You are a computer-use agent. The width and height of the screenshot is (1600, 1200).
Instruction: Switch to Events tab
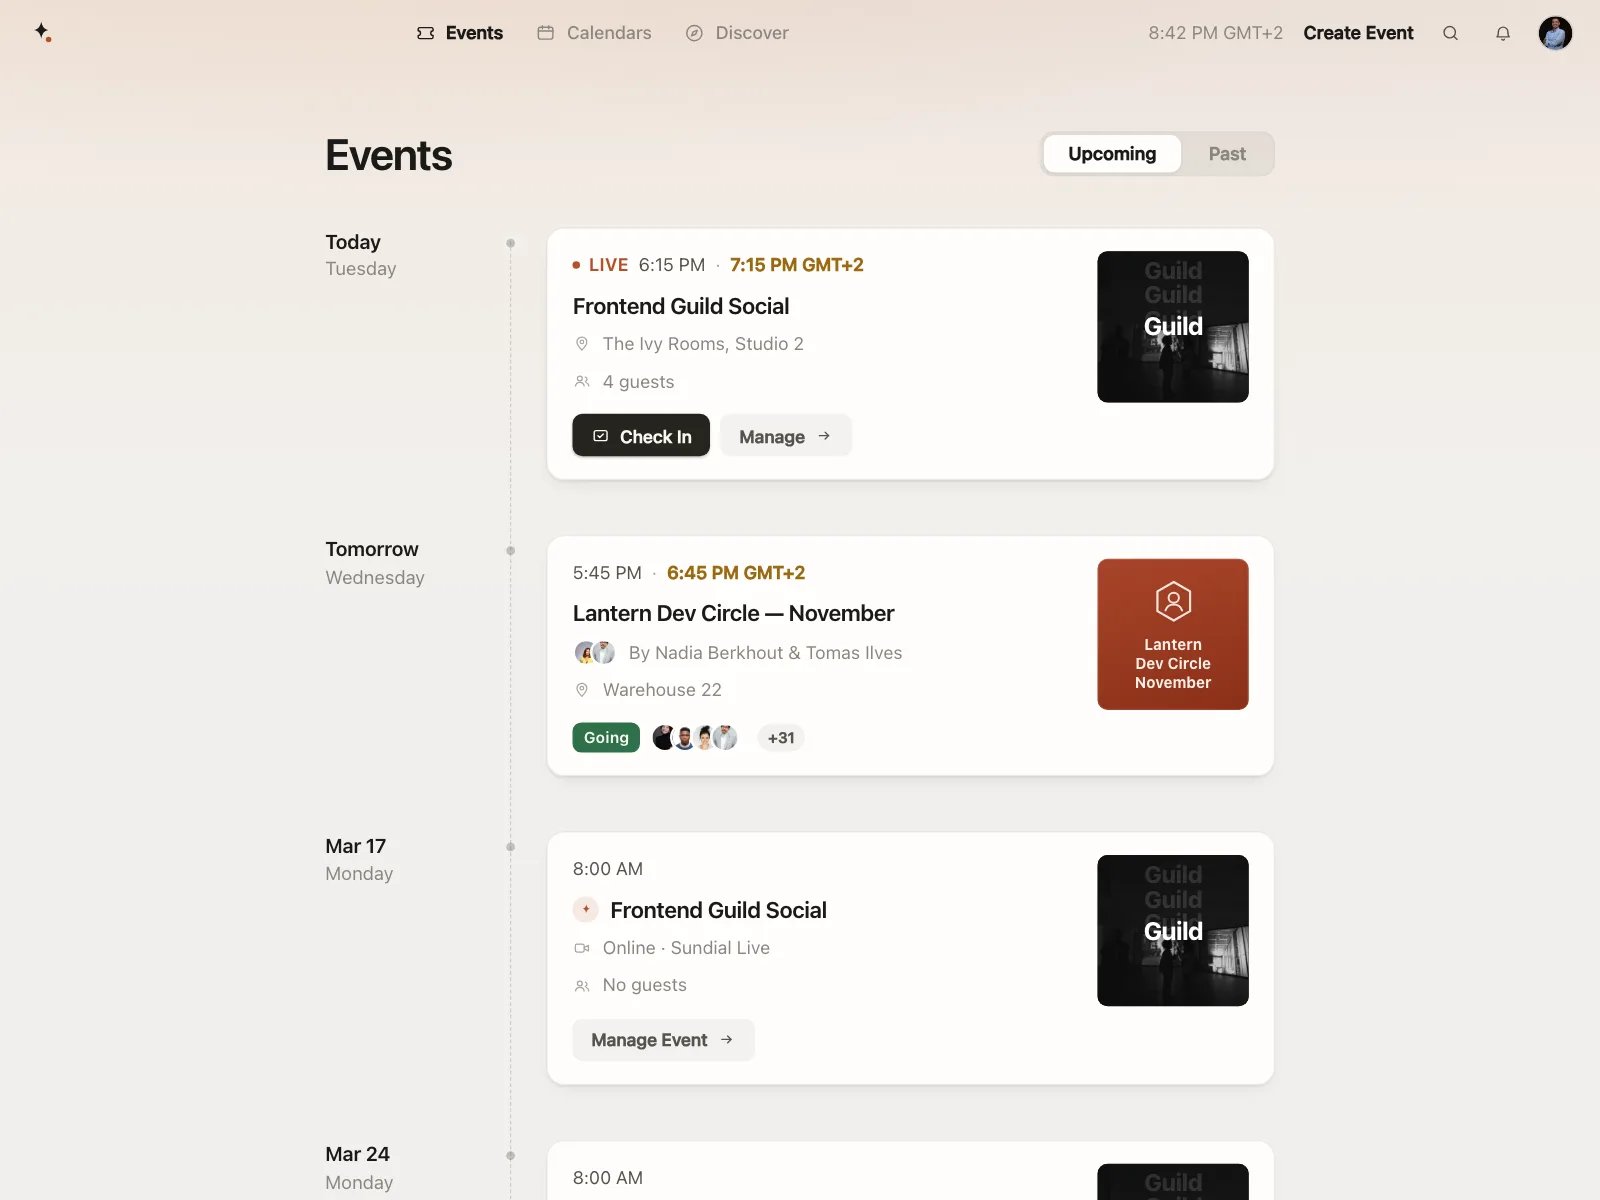460,33
